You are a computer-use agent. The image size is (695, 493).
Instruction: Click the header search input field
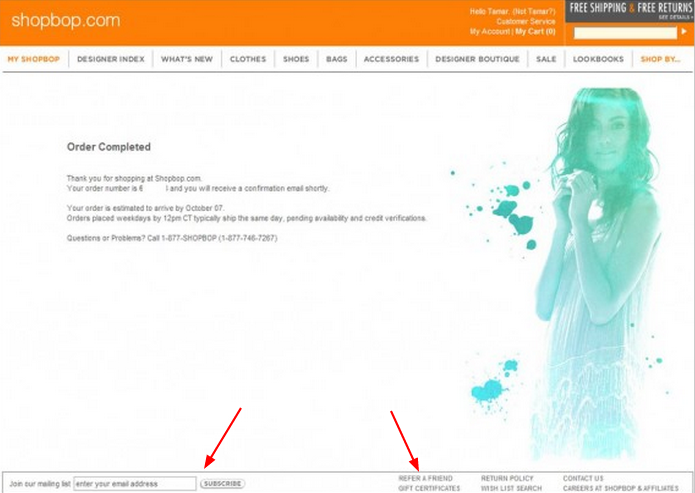point(625,32)
